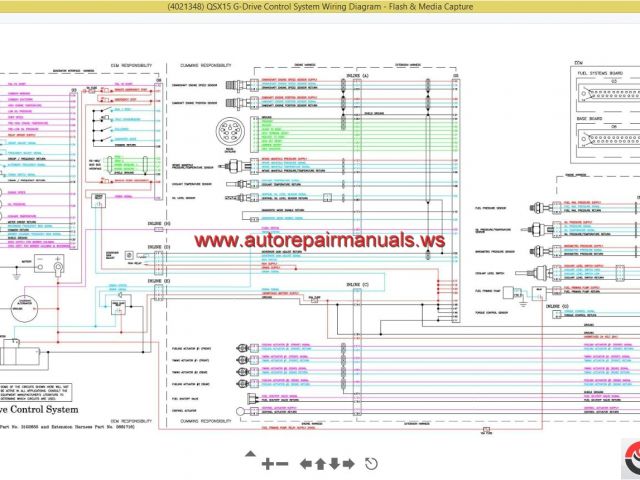Reset the view with the circular arrow
Viewport: 640px width, 480px height.
(x=372, y=463)
